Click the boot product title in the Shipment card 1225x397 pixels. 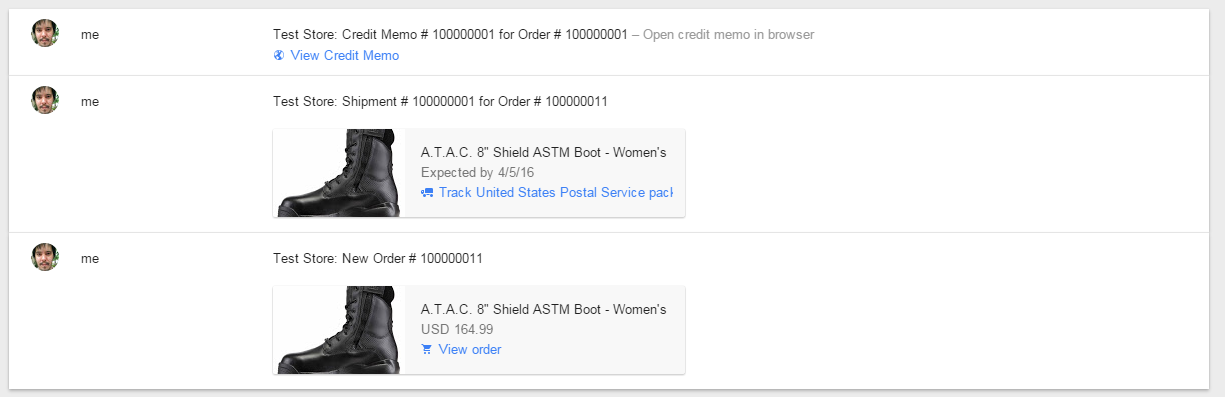coord(543,152)
